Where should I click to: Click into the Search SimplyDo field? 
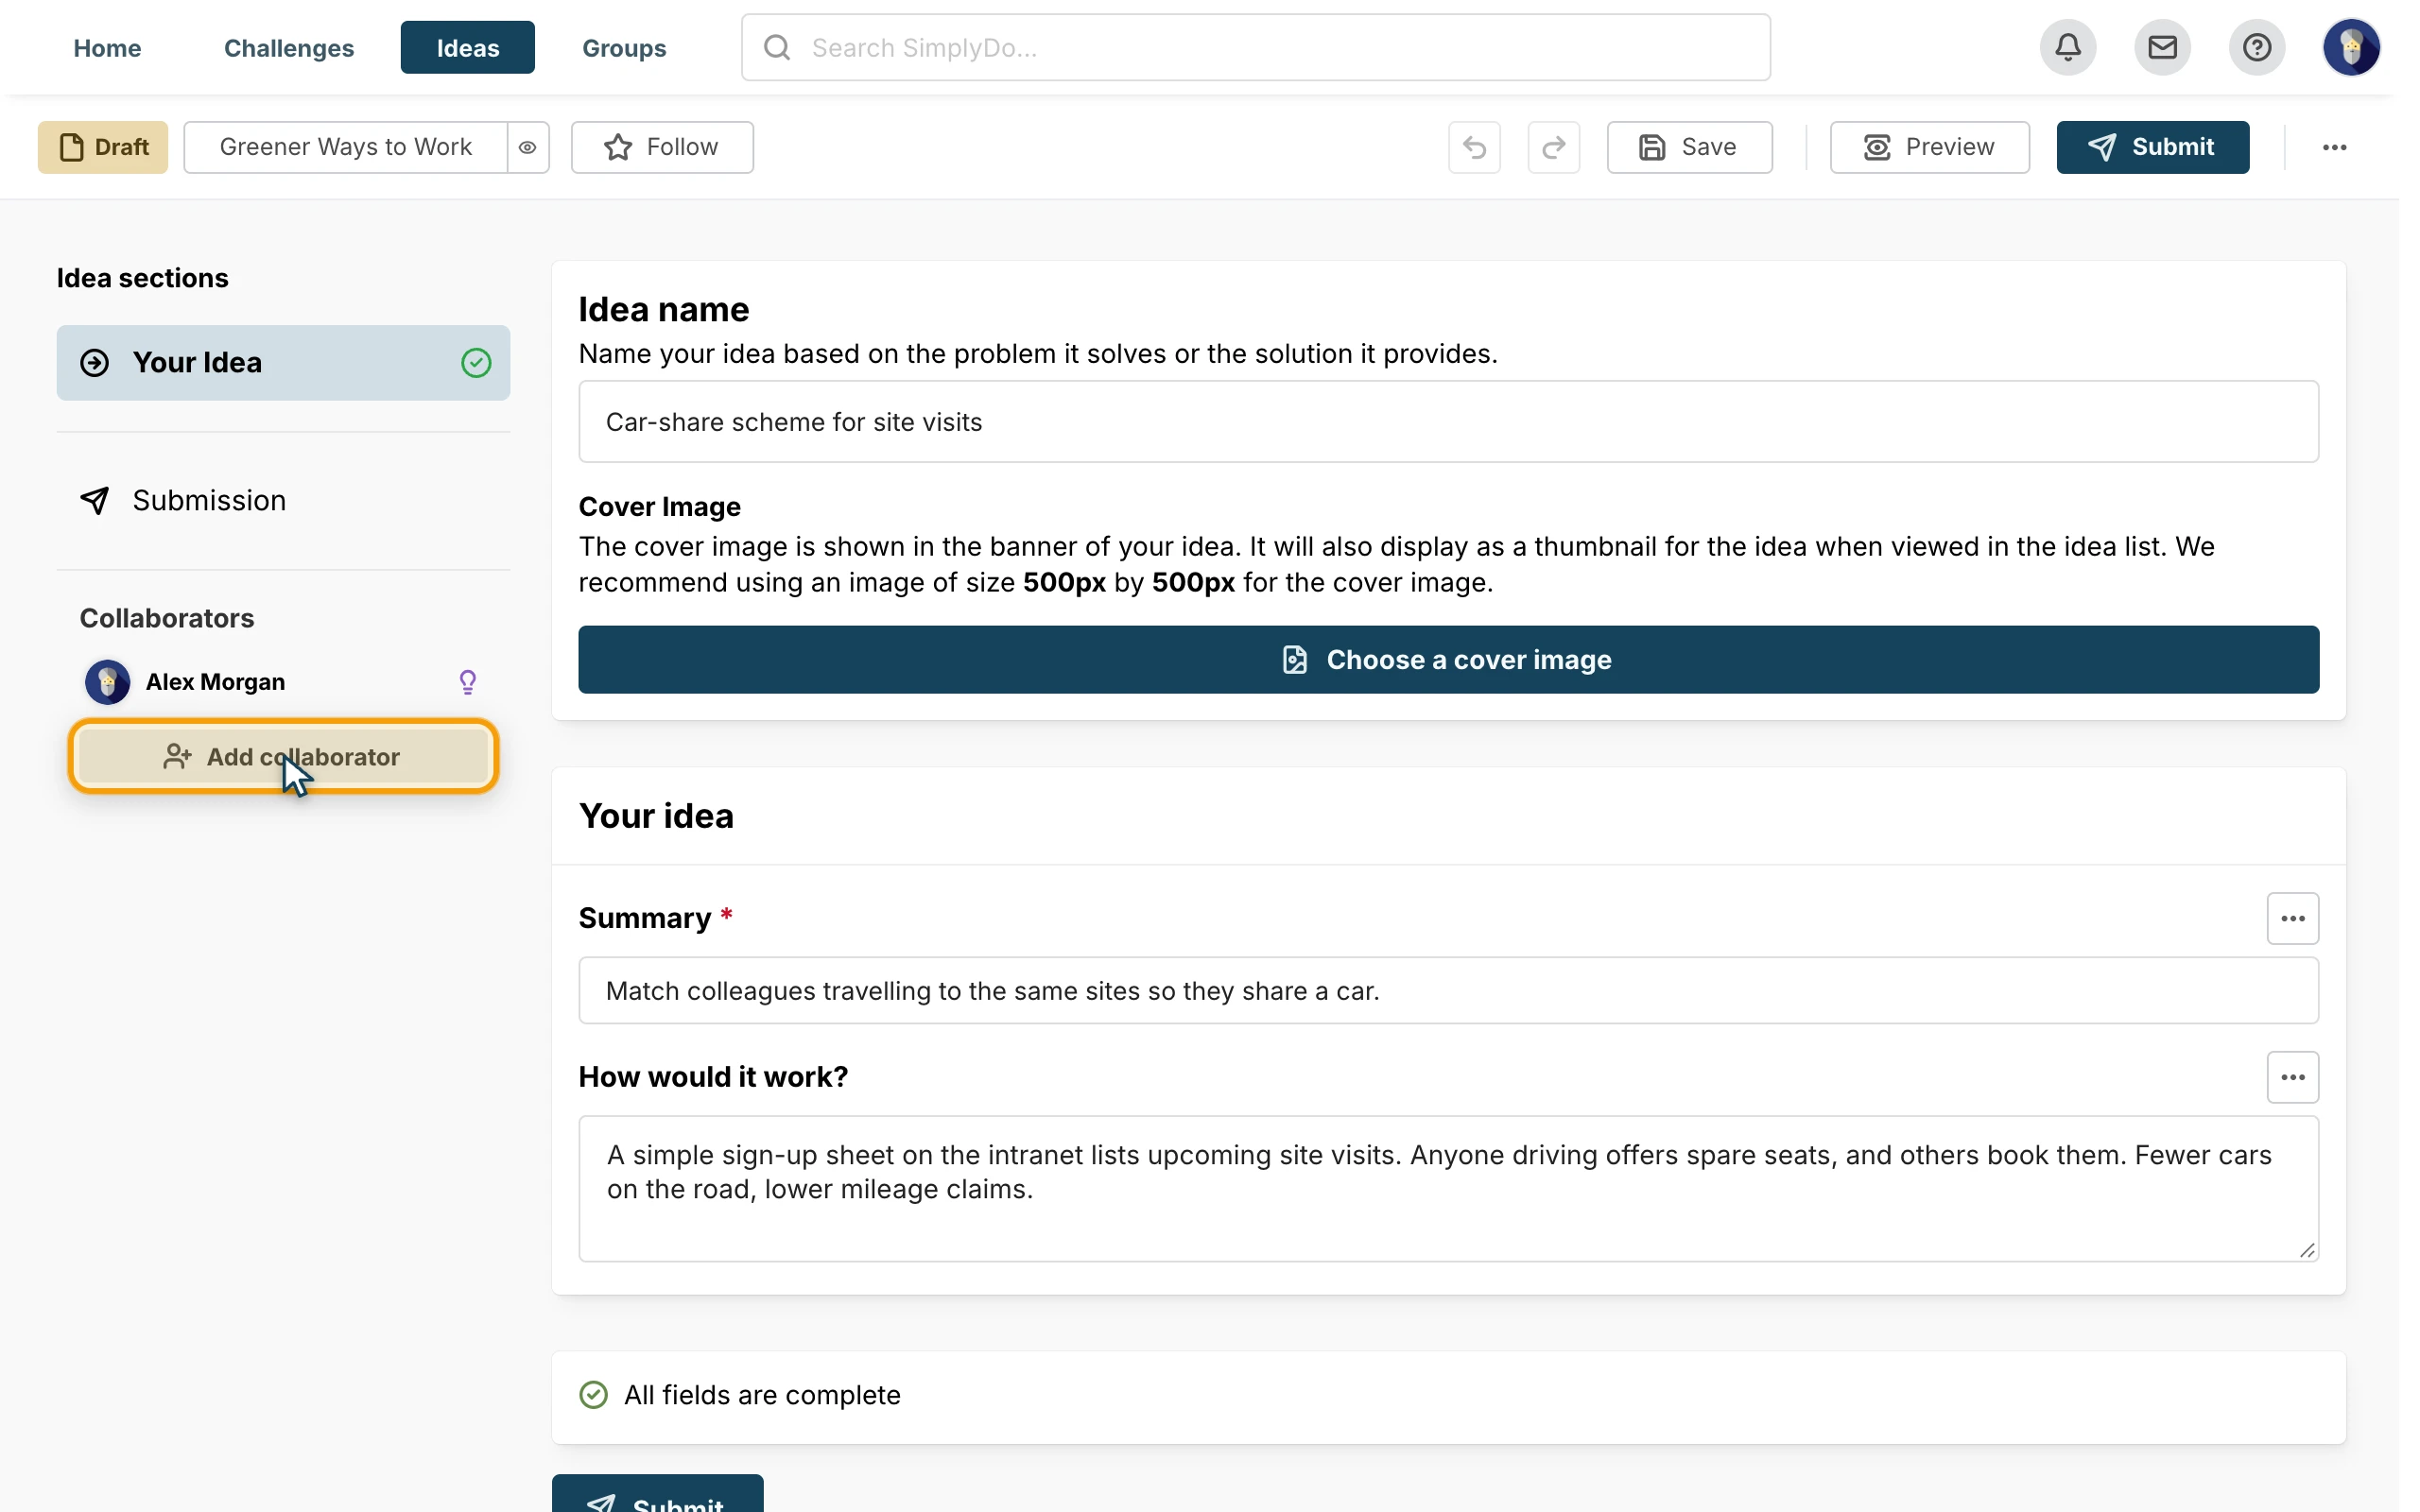coord(1255,47)
